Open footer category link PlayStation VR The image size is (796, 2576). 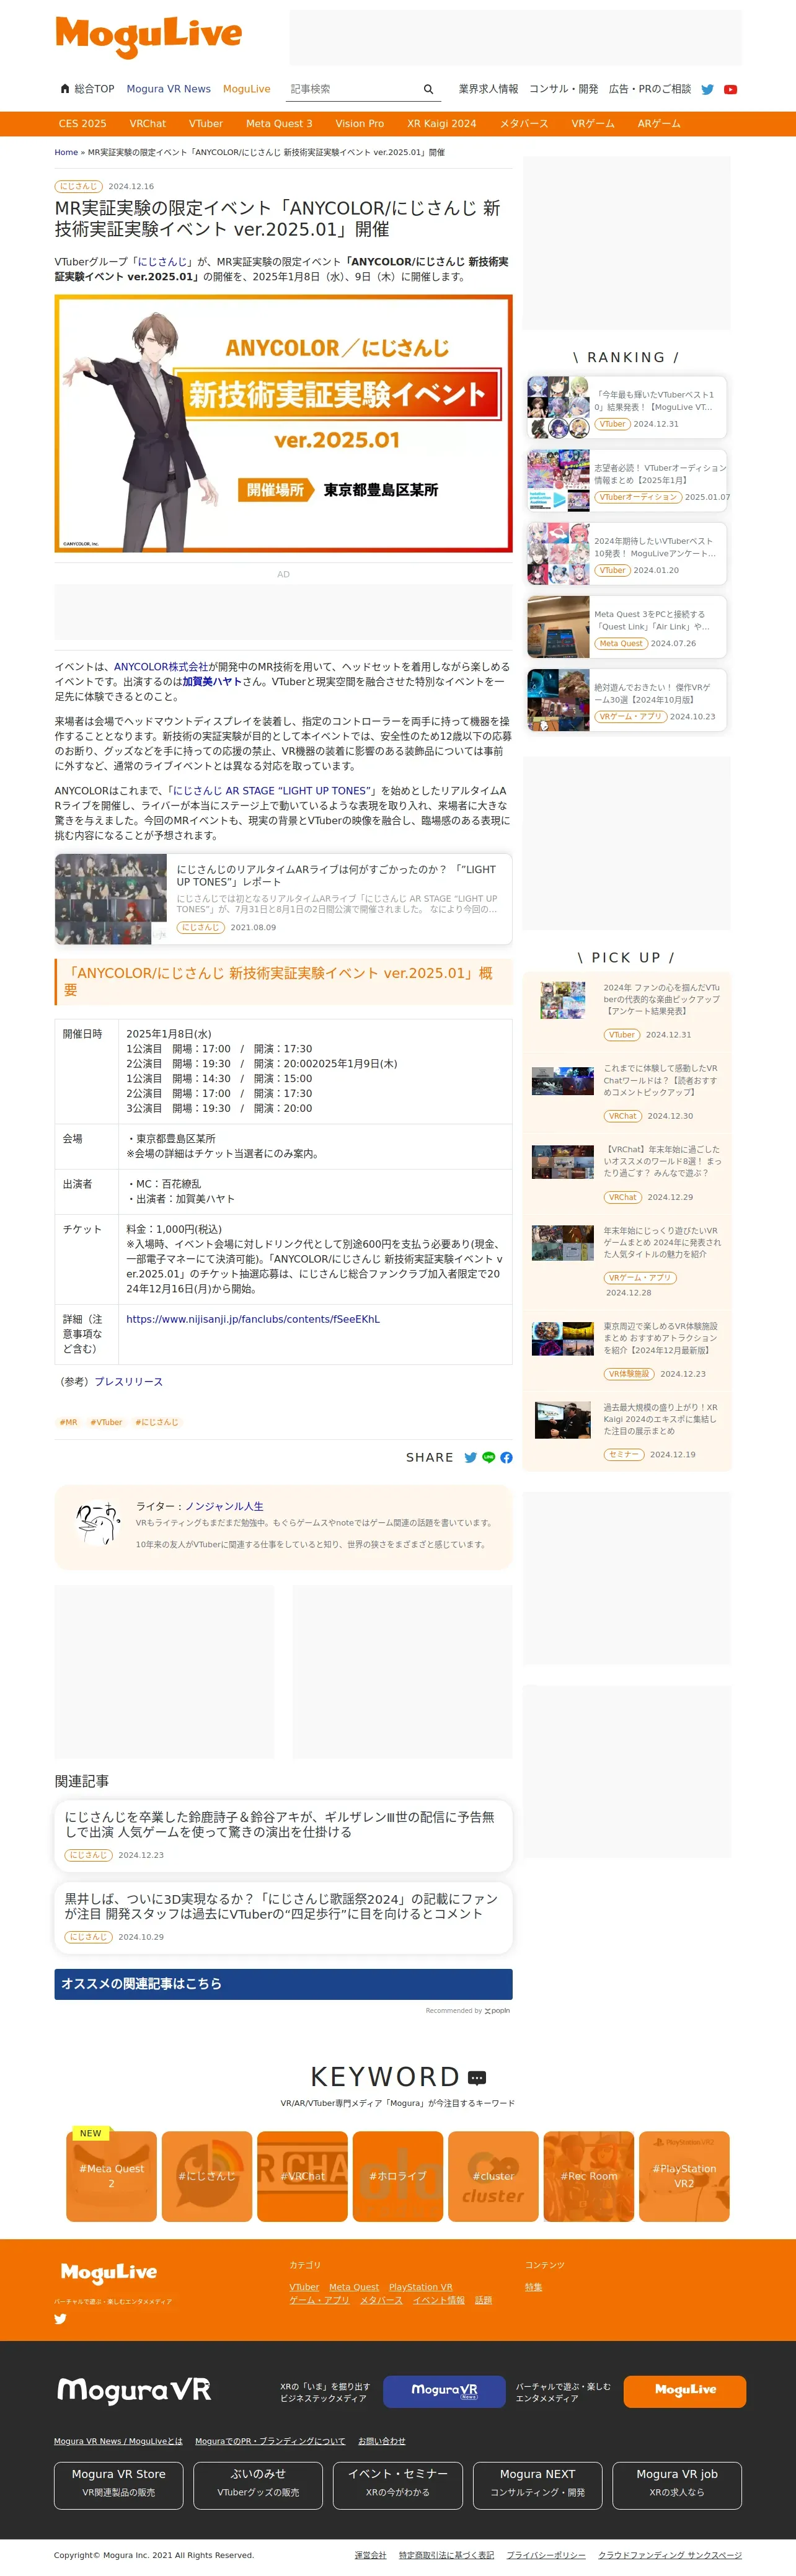[420, 2287]
